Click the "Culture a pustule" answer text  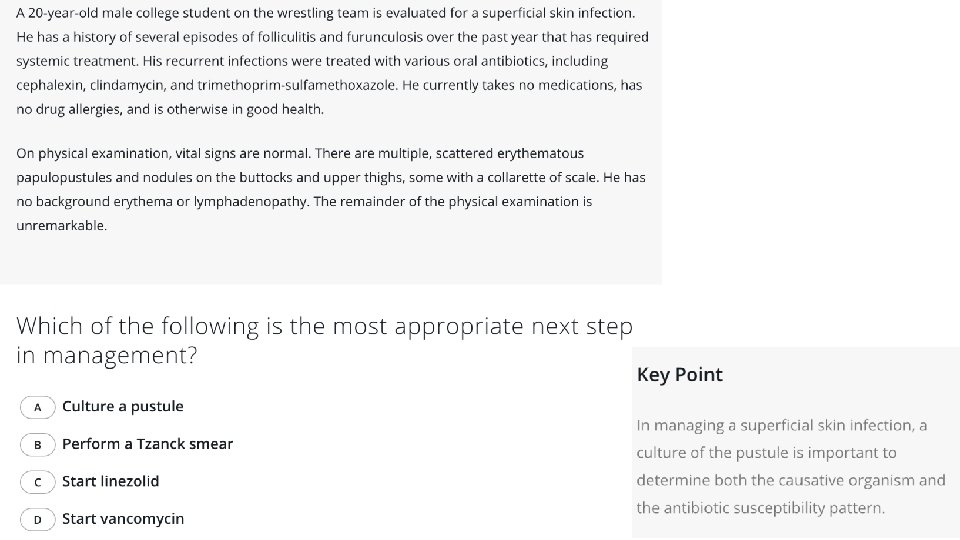pos(122,407)
